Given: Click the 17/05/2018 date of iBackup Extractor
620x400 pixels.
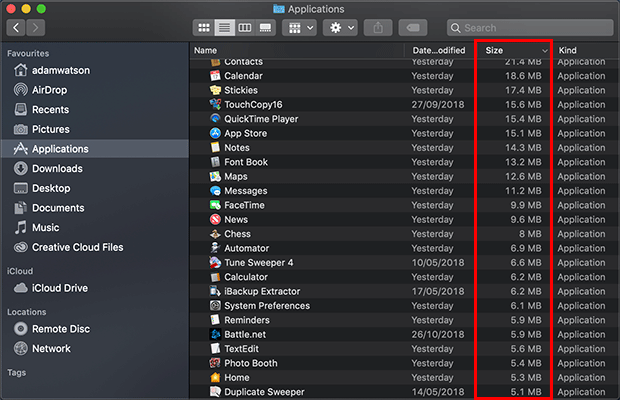Looking at the screenshot, I should click(x=438, y=292).
